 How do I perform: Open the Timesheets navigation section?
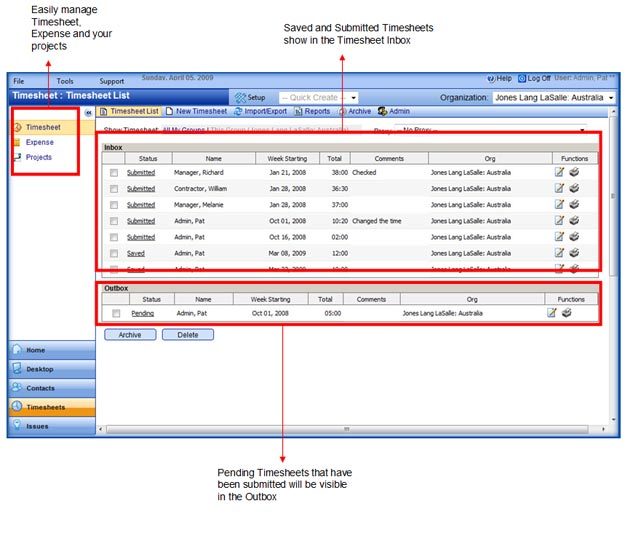[x=52, y=407]
